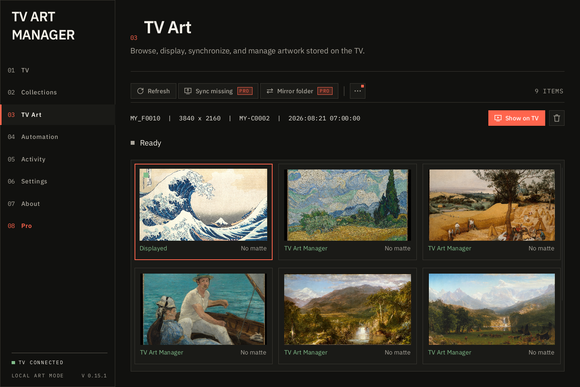This screenshot has width=580, height=387.
Task: Click the MY_F0010 file identifier
Action: tap(145, 118)
